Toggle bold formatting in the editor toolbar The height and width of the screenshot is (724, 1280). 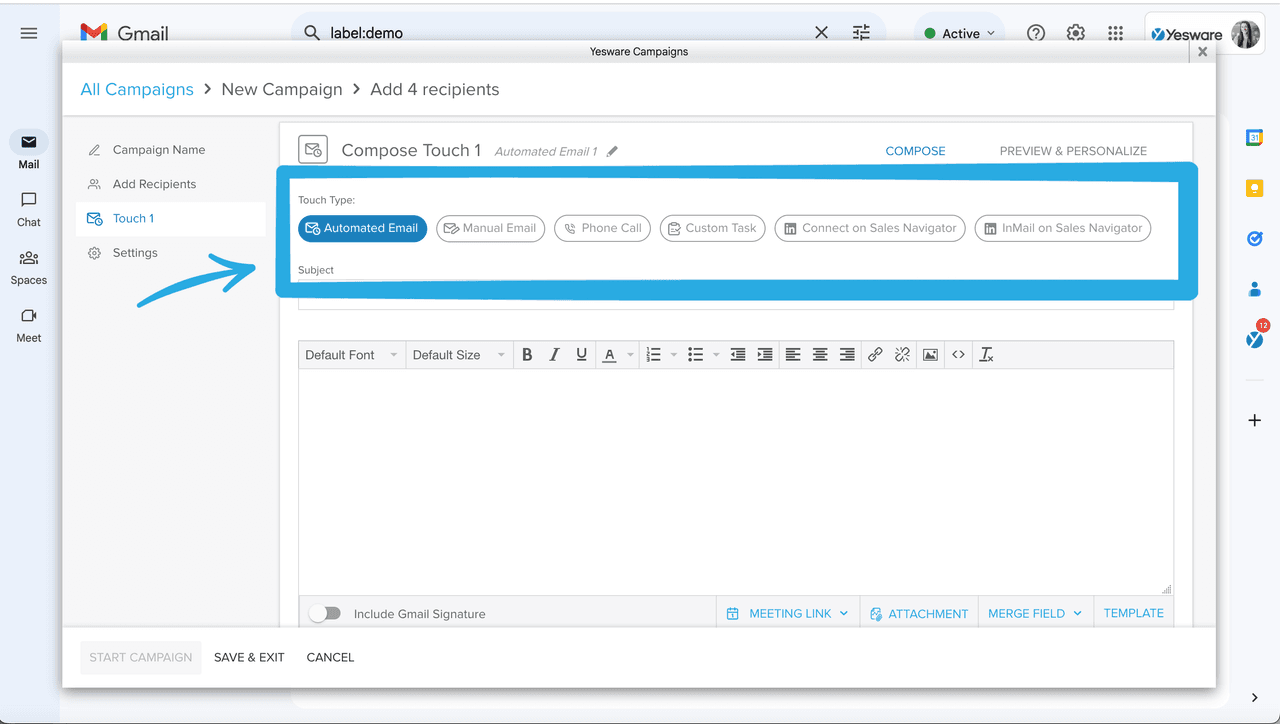click(x=527, y=355)
